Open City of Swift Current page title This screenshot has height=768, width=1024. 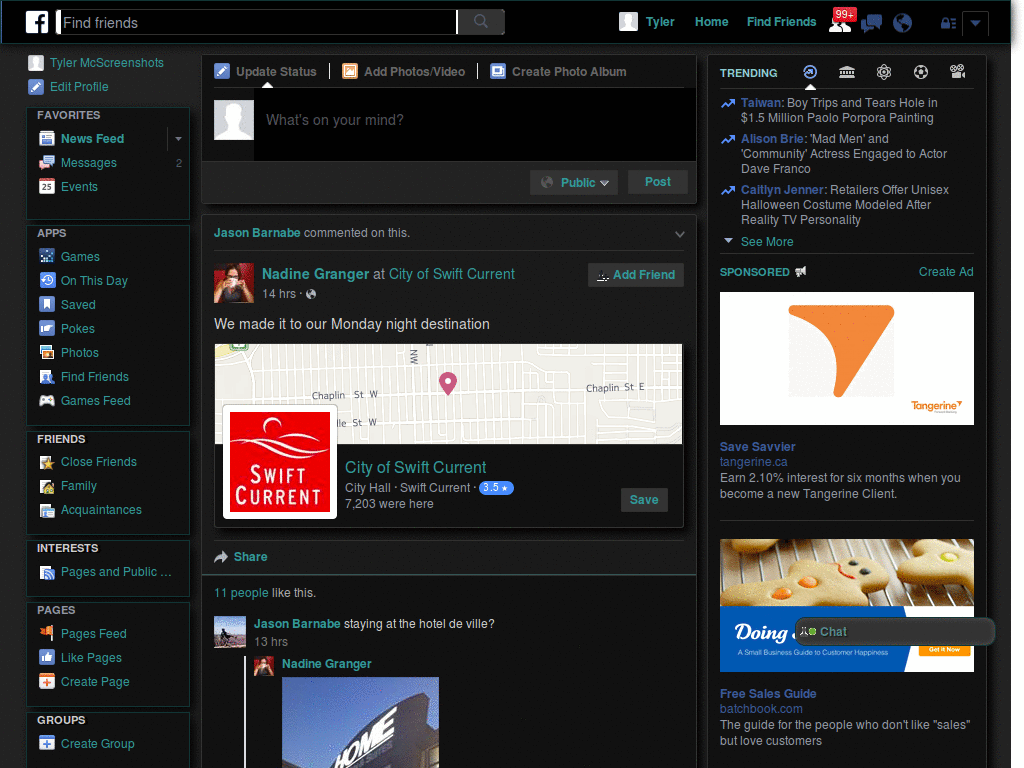pyautogui.click(x=415, y=468)
